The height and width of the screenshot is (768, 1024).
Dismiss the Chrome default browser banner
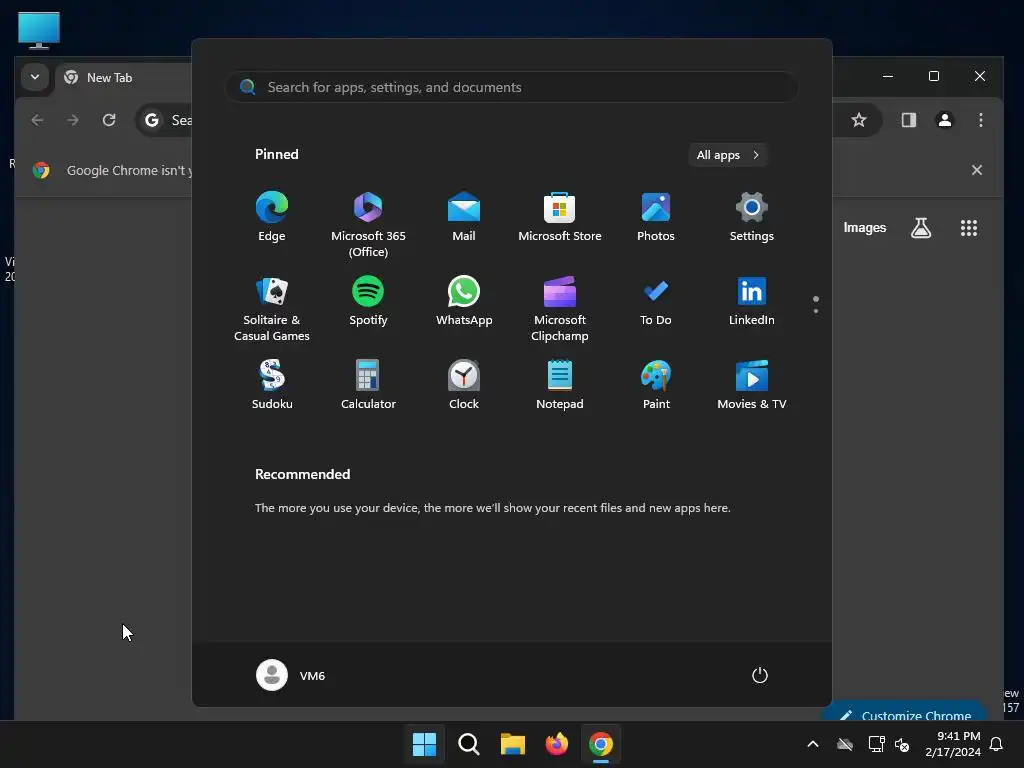pyautogui.click(x=976, y=170)
